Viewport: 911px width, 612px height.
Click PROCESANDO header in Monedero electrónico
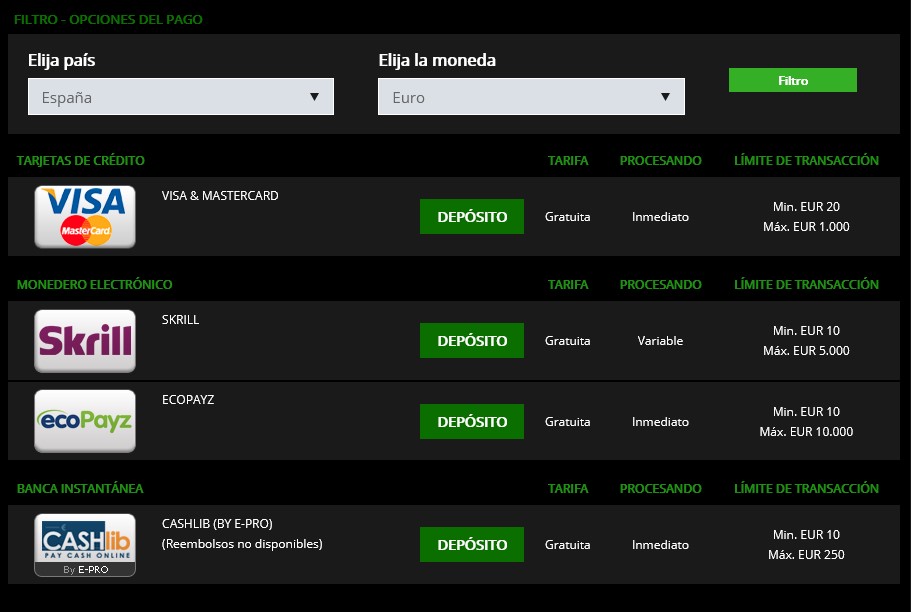660,285
